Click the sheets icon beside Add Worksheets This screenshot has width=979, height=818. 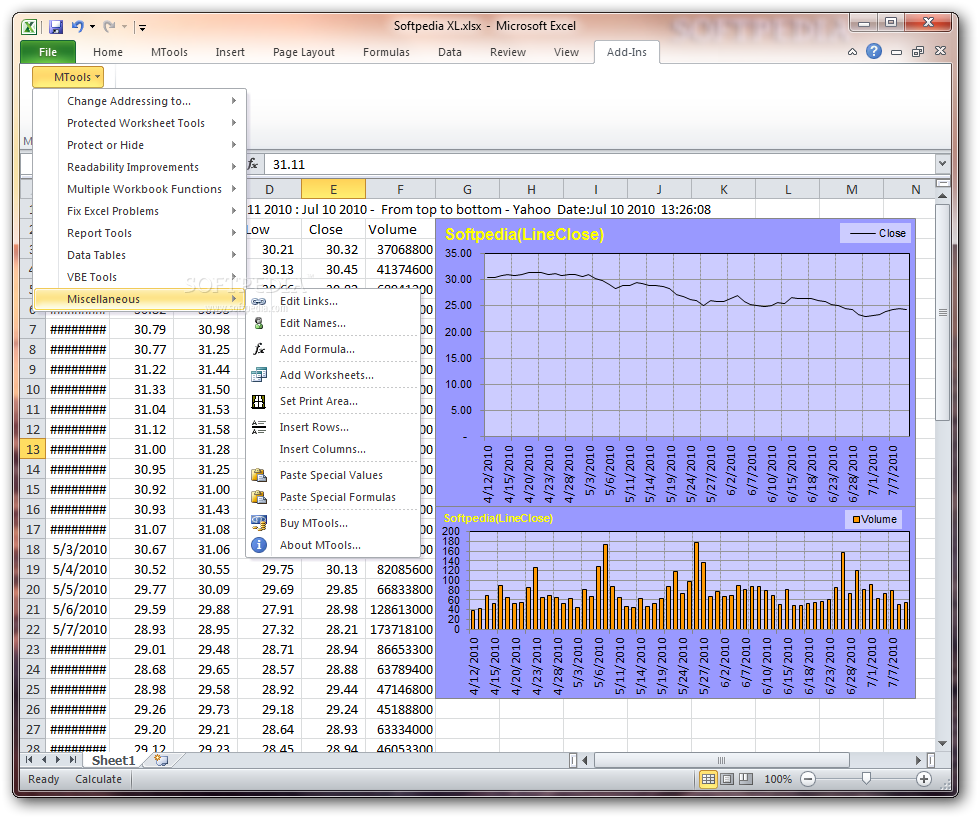[x=258, y=375]
